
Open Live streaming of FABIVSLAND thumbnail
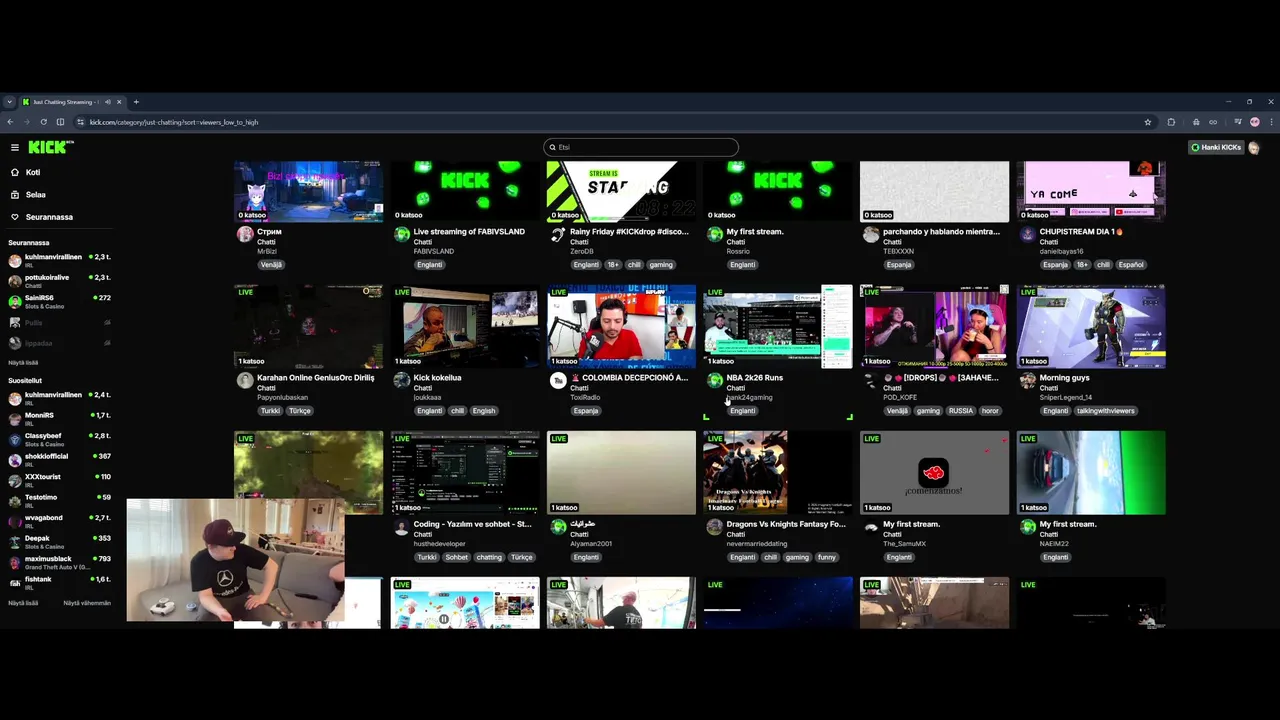[465, 191]
